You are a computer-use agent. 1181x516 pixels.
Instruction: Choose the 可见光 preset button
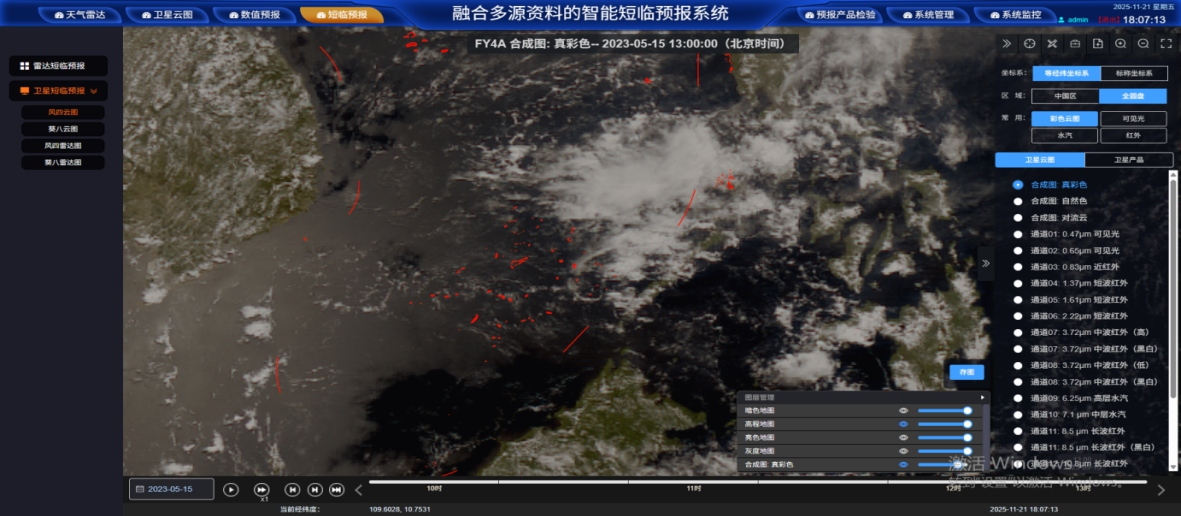pyautogui.click(x=1134, y=119)
